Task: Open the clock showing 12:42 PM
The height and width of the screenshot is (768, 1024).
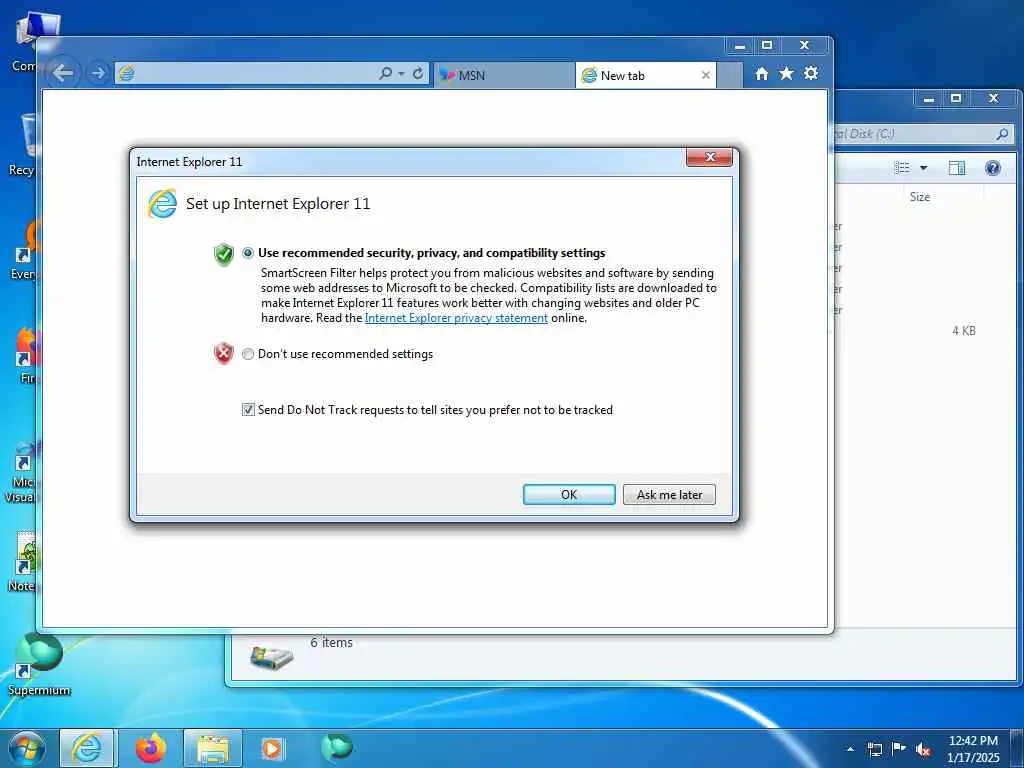Action: (x=973, y=748)
